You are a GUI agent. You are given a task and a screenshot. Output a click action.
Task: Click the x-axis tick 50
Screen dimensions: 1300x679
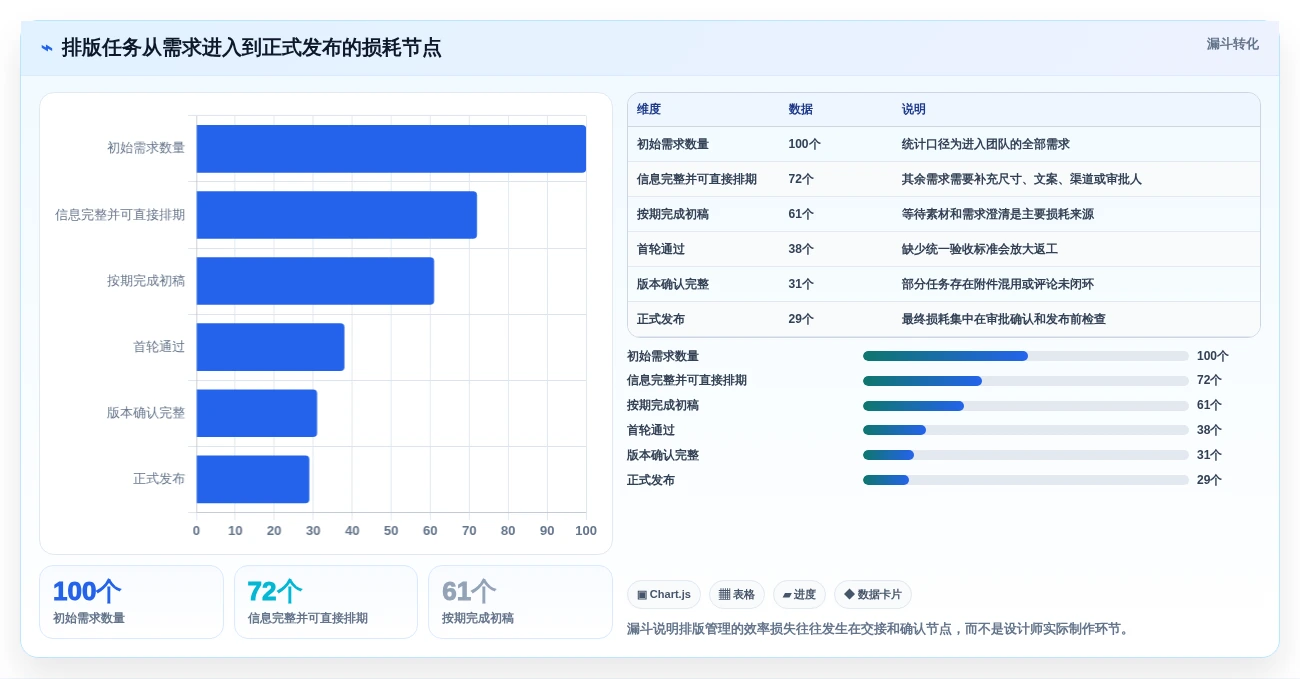click(391, 531)
